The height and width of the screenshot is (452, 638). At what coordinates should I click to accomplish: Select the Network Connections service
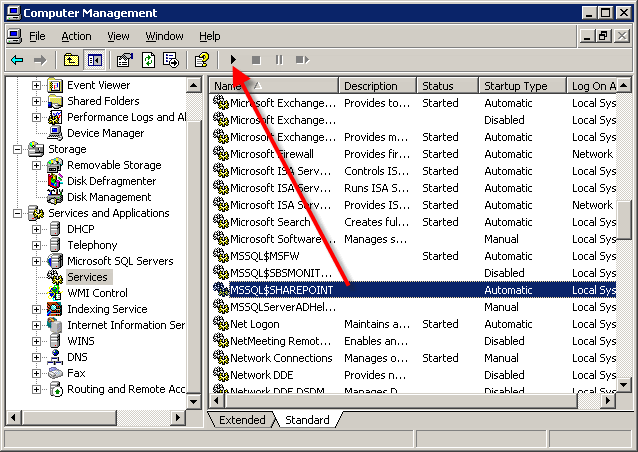pyautogui.click(x=281, y=358)
